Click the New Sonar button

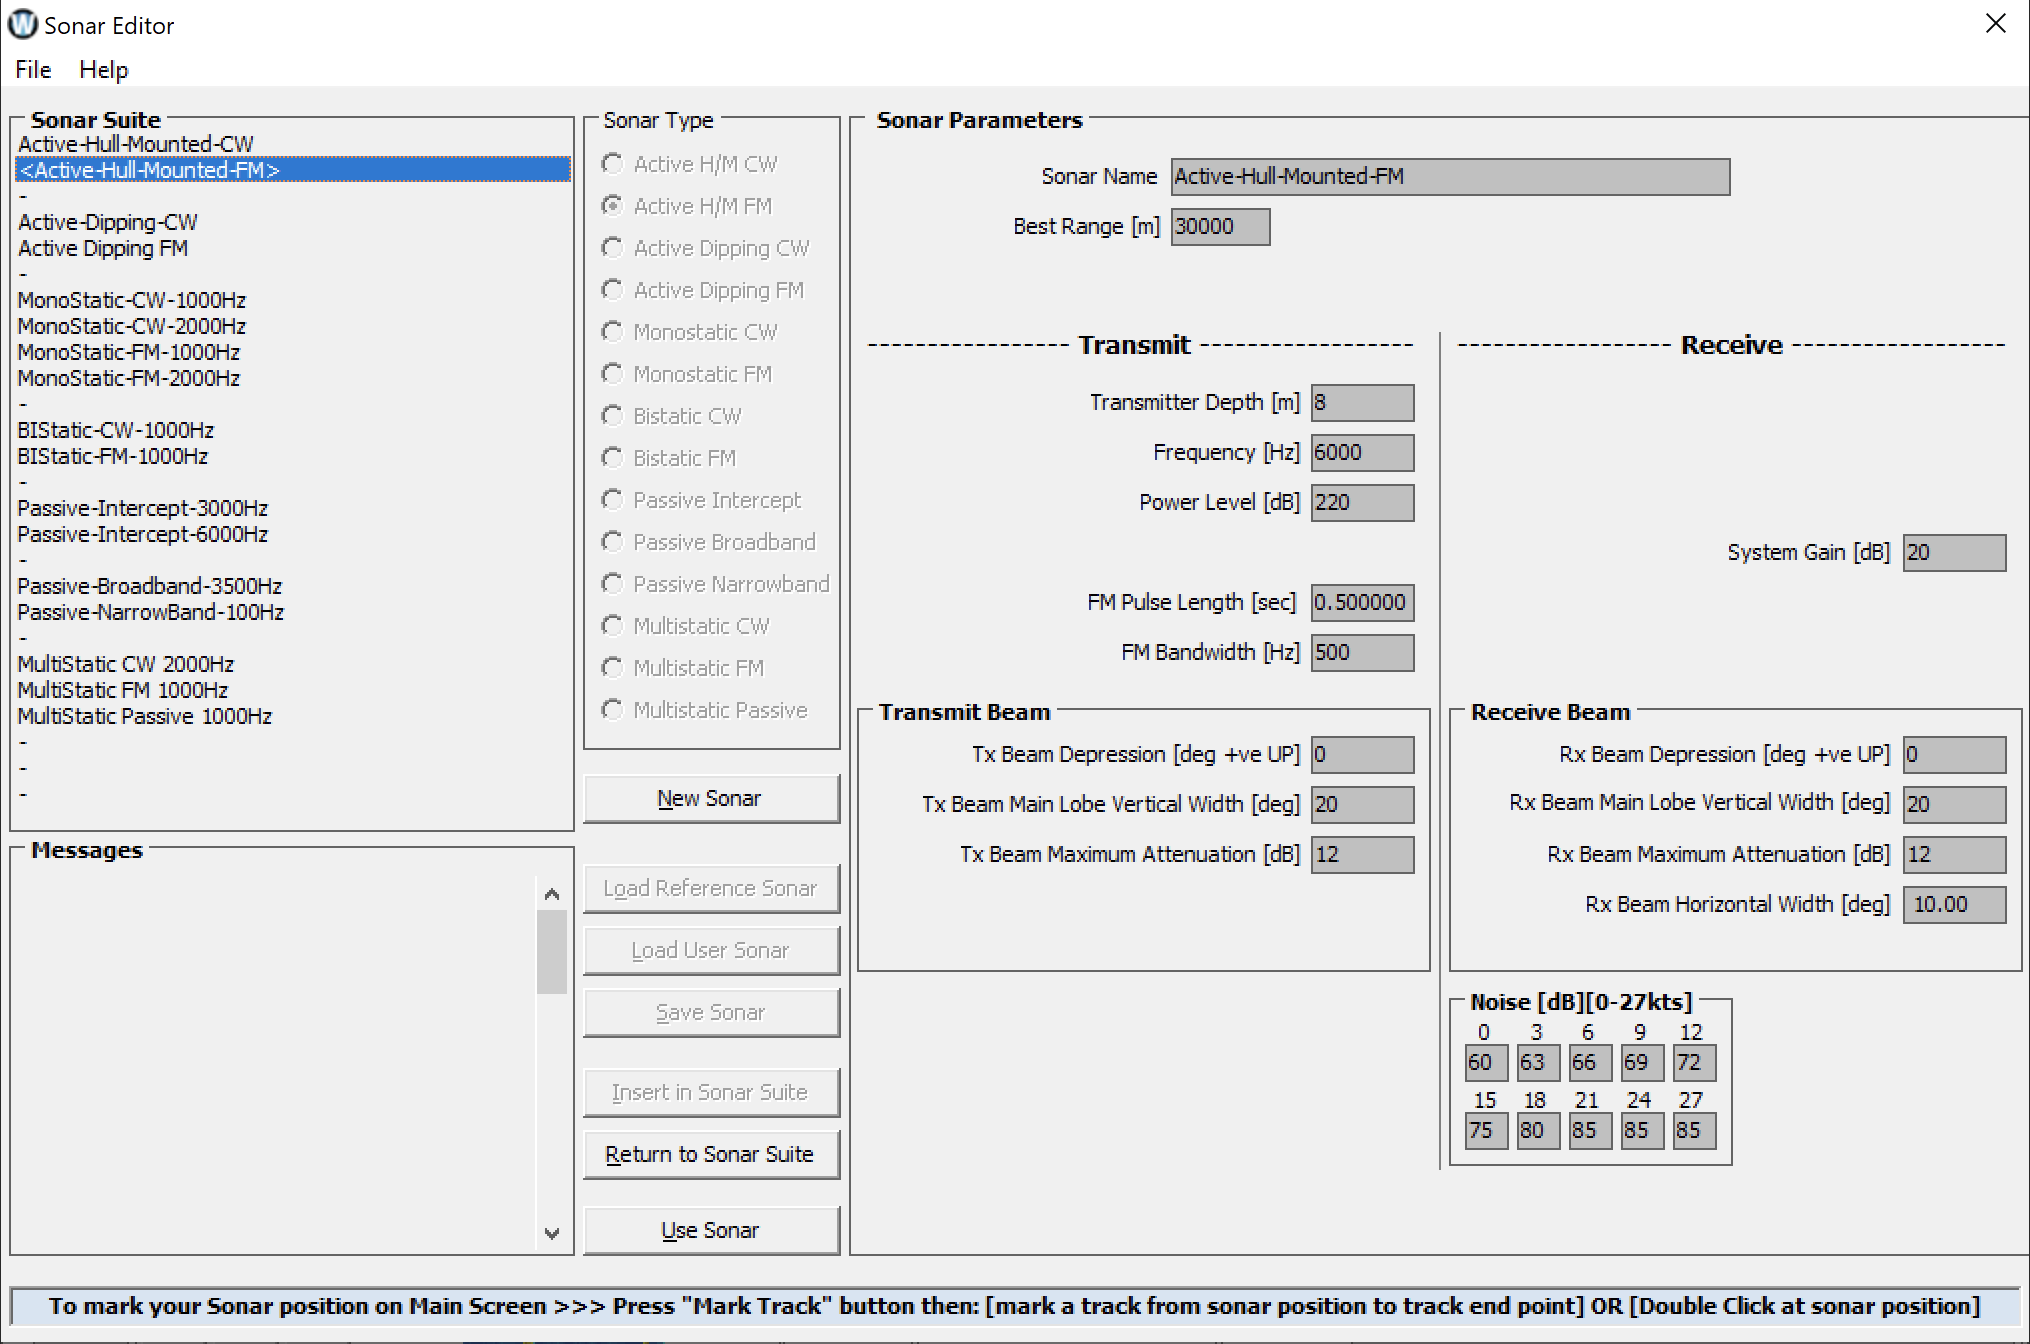tap(711, 798)
